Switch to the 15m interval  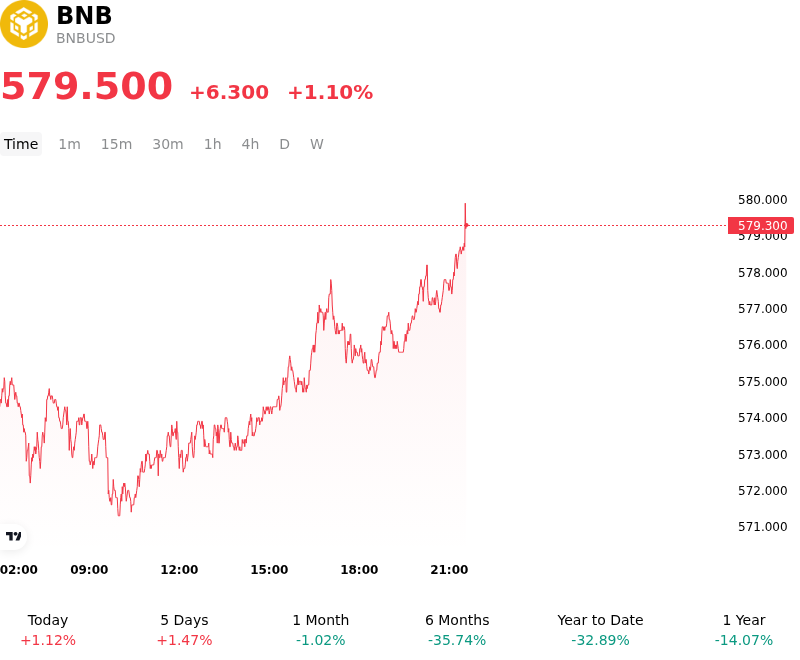(116, 144)
